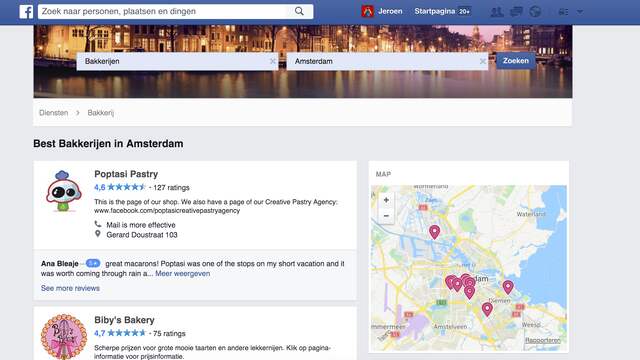Click the search magnifier icon
640x360 pixels.
299,11
